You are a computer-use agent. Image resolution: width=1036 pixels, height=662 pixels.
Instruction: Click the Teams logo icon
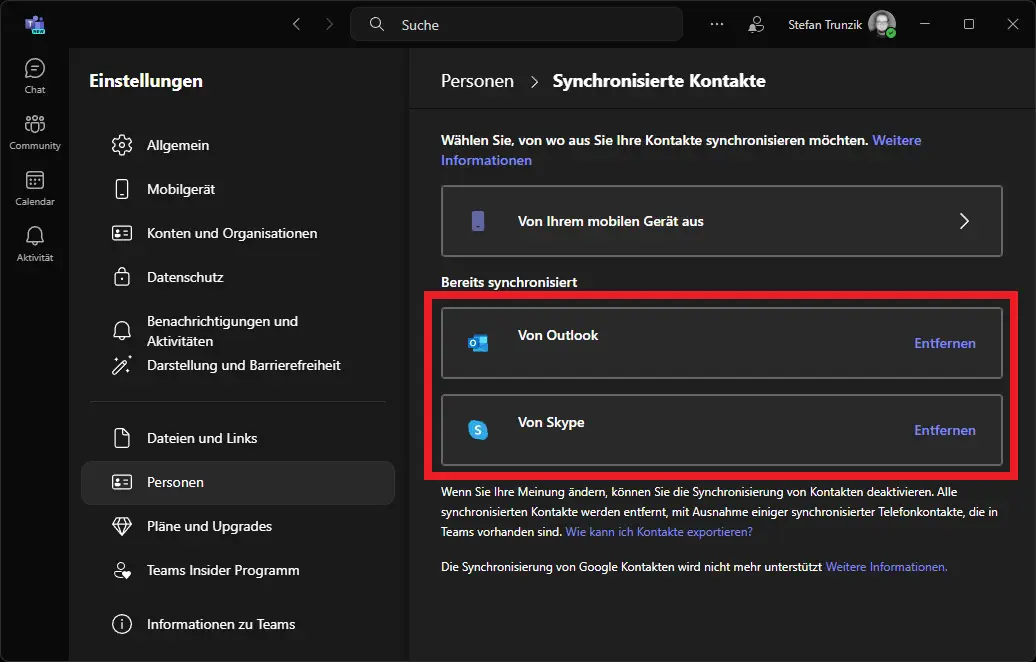34,25
